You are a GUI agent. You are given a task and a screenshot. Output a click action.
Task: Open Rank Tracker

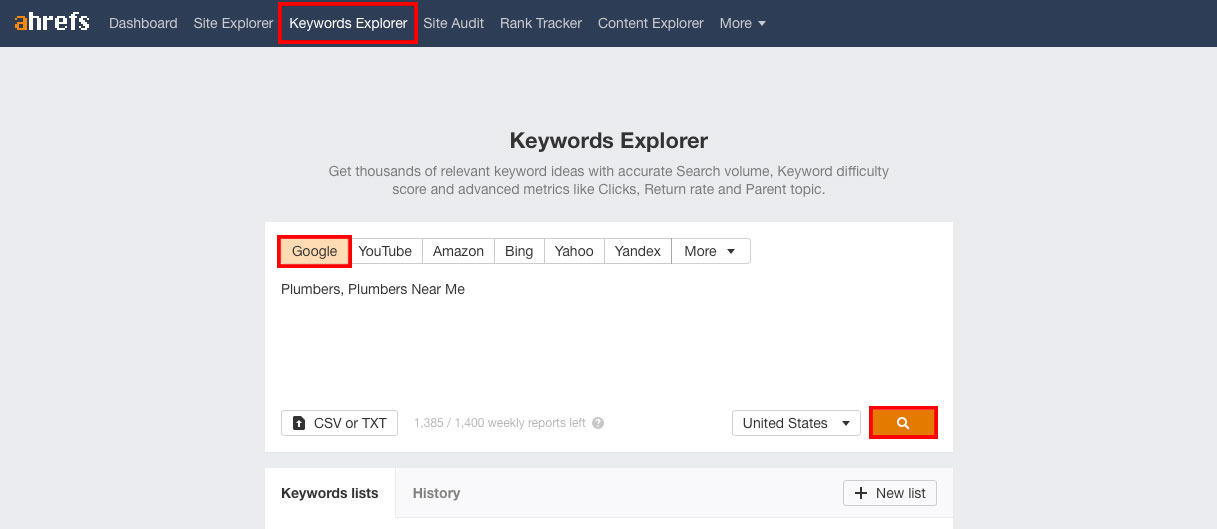pyautogui.click(x=541, y=23)
